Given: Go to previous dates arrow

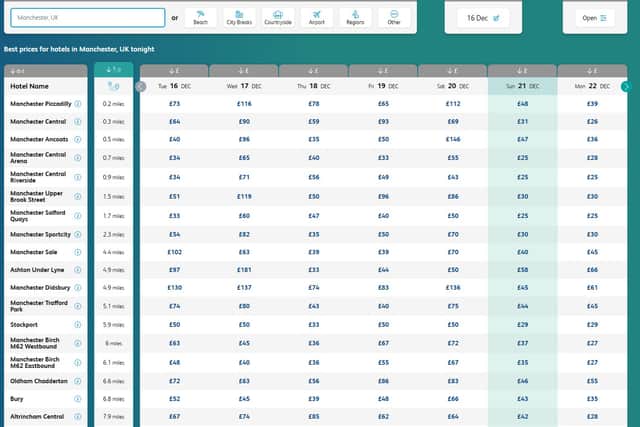Looking at the screenshot, I should (x=141, y=86).
